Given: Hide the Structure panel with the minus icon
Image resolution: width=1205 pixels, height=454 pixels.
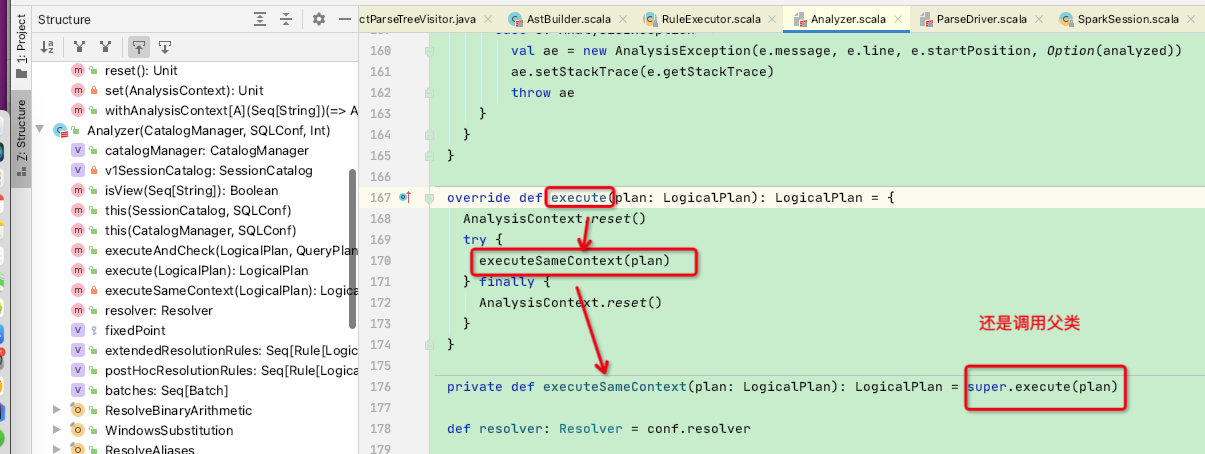Looking at the screenshot, I should tap(345, 18).
